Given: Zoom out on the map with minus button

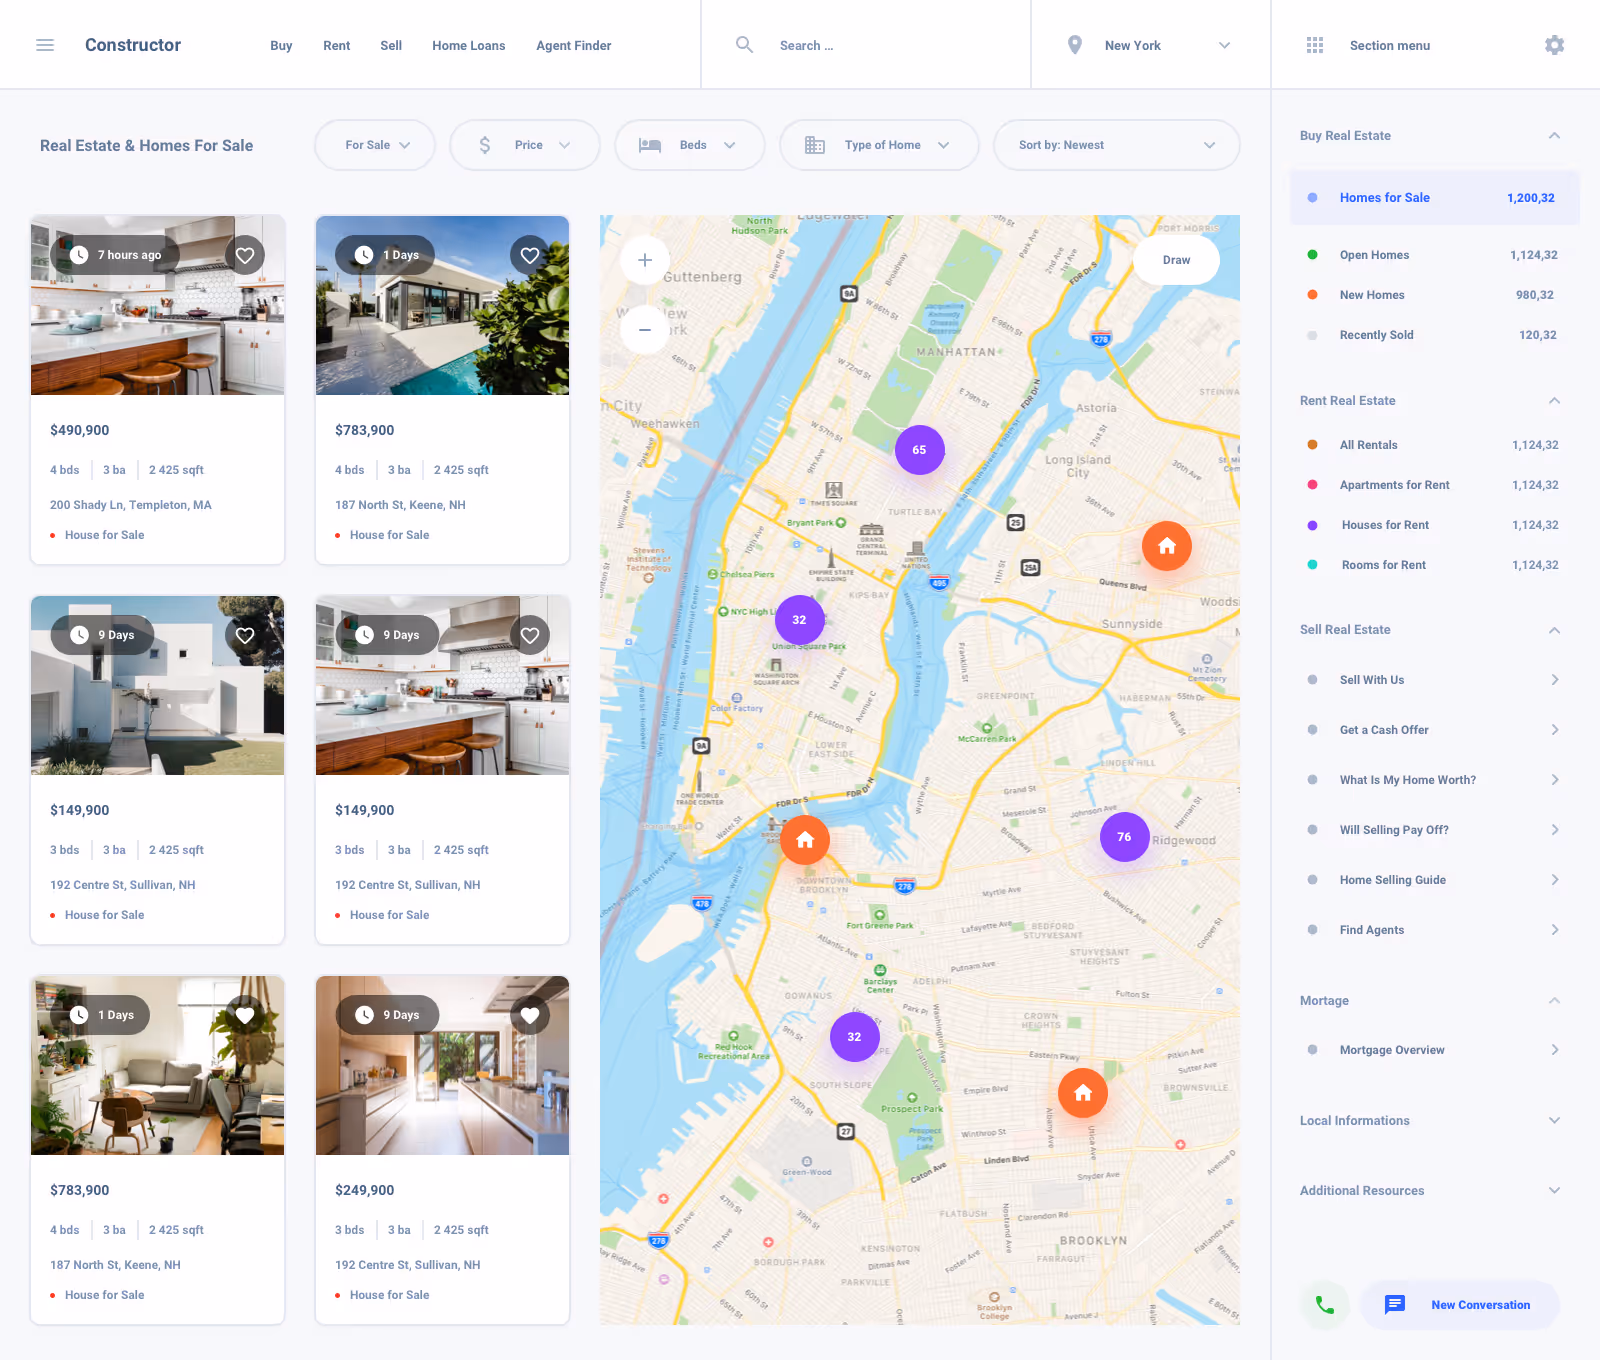Looking at the screenshot, I should 644,330.
